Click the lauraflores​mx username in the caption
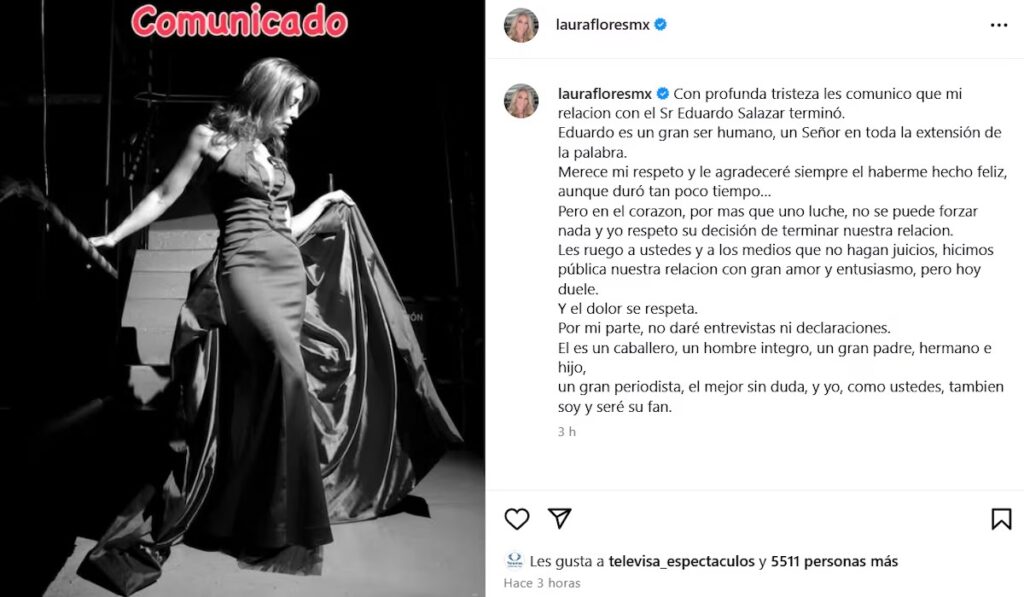This screenshot has height=597, width=1024. pyautogui.click(x=604, y=94)
